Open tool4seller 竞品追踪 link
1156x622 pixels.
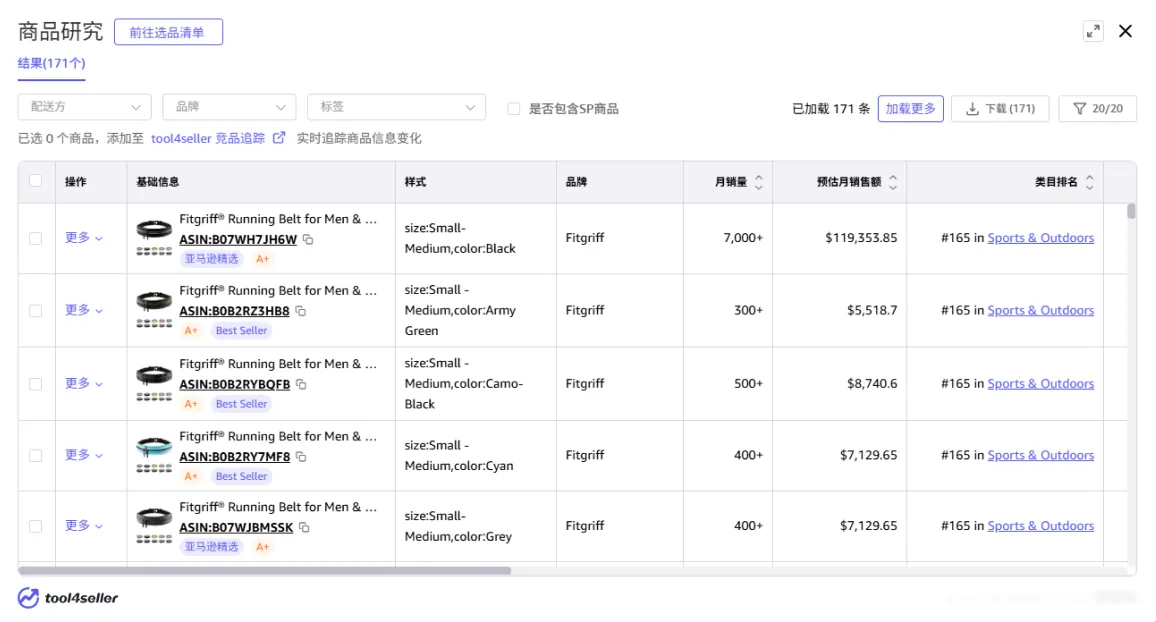208,138
